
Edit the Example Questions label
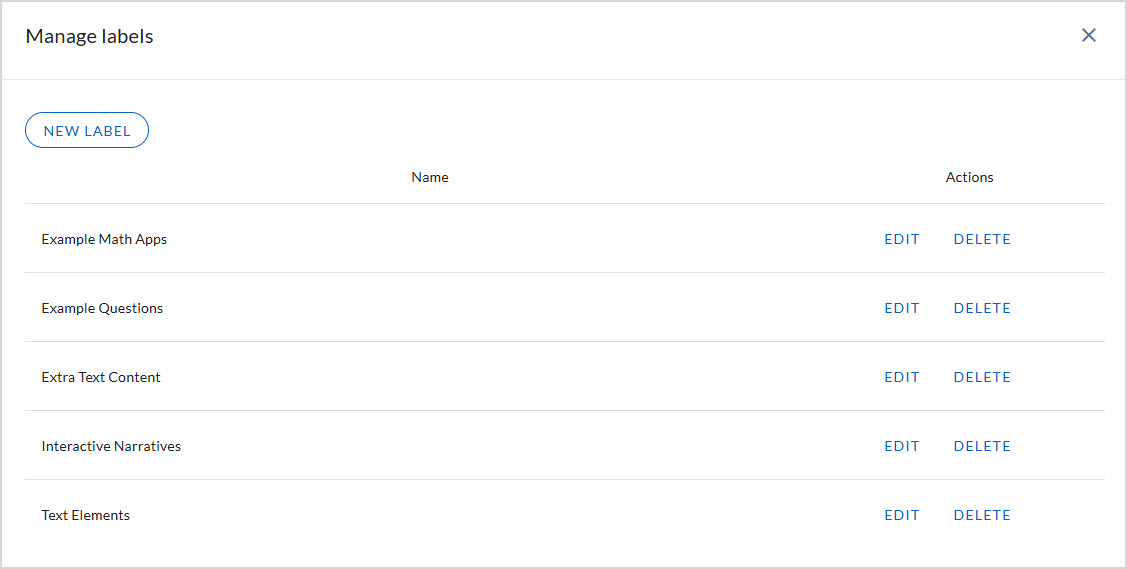pos(901,309)
